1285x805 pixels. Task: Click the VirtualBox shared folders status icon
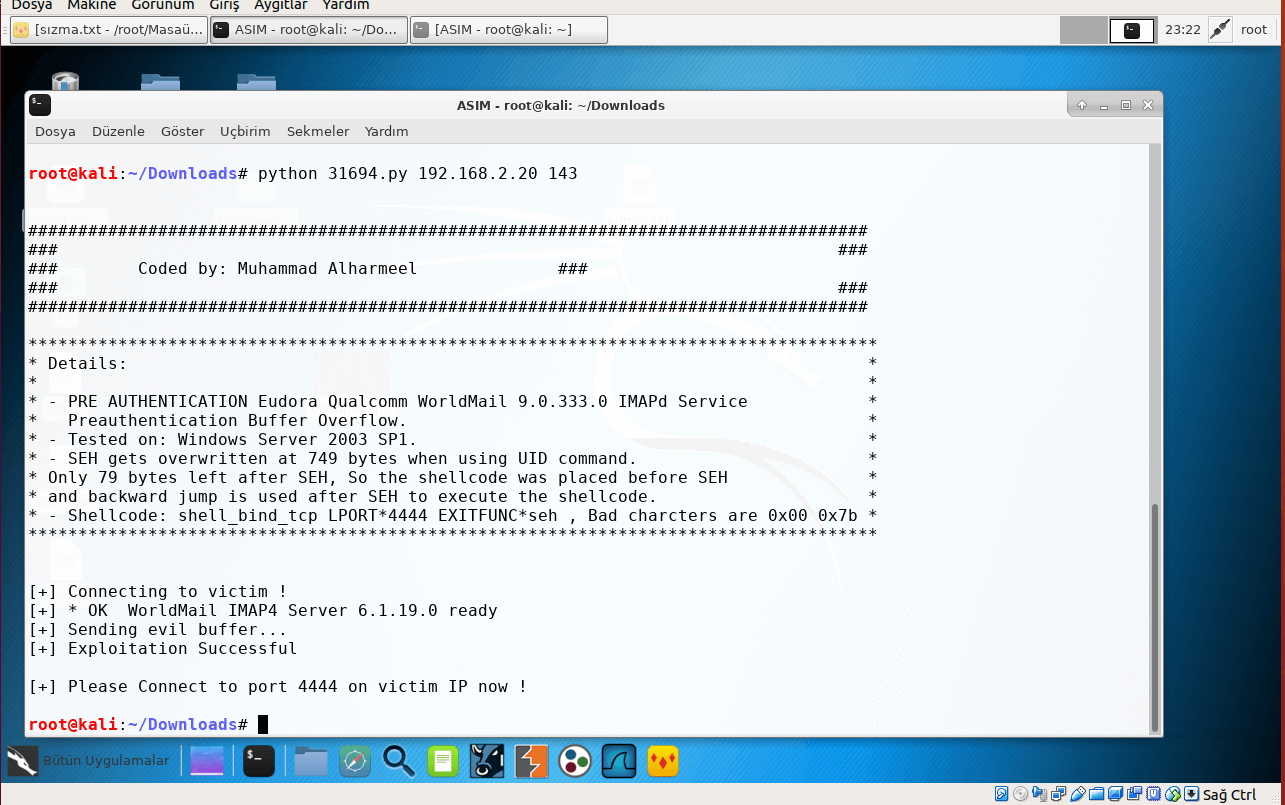[1097, 794]
